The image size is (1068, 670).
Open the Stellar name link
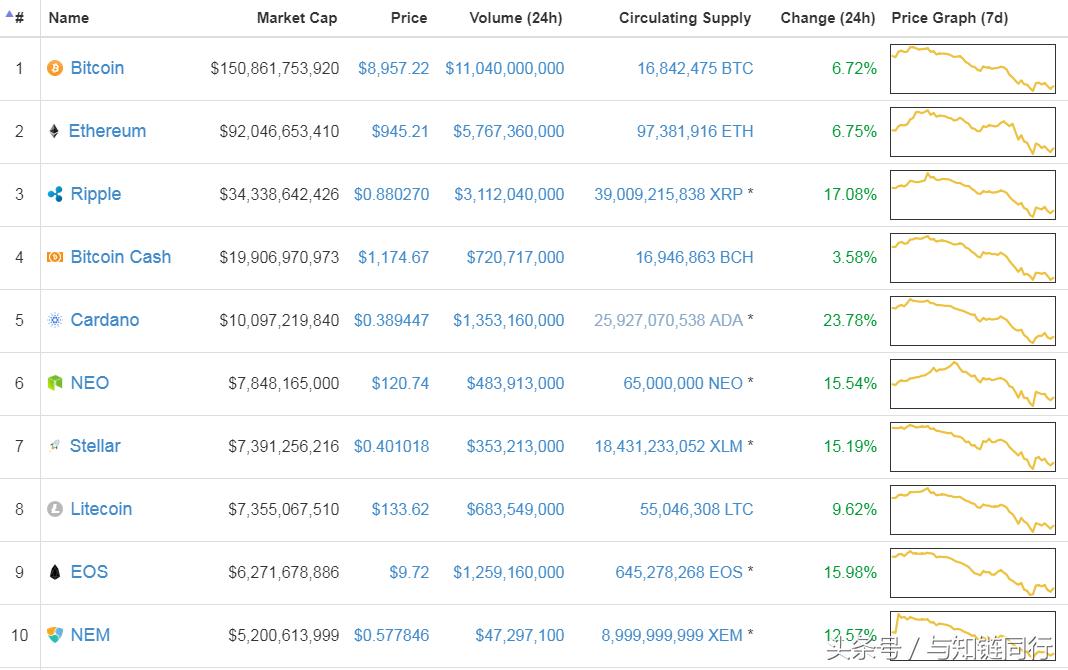coord(95,446)
